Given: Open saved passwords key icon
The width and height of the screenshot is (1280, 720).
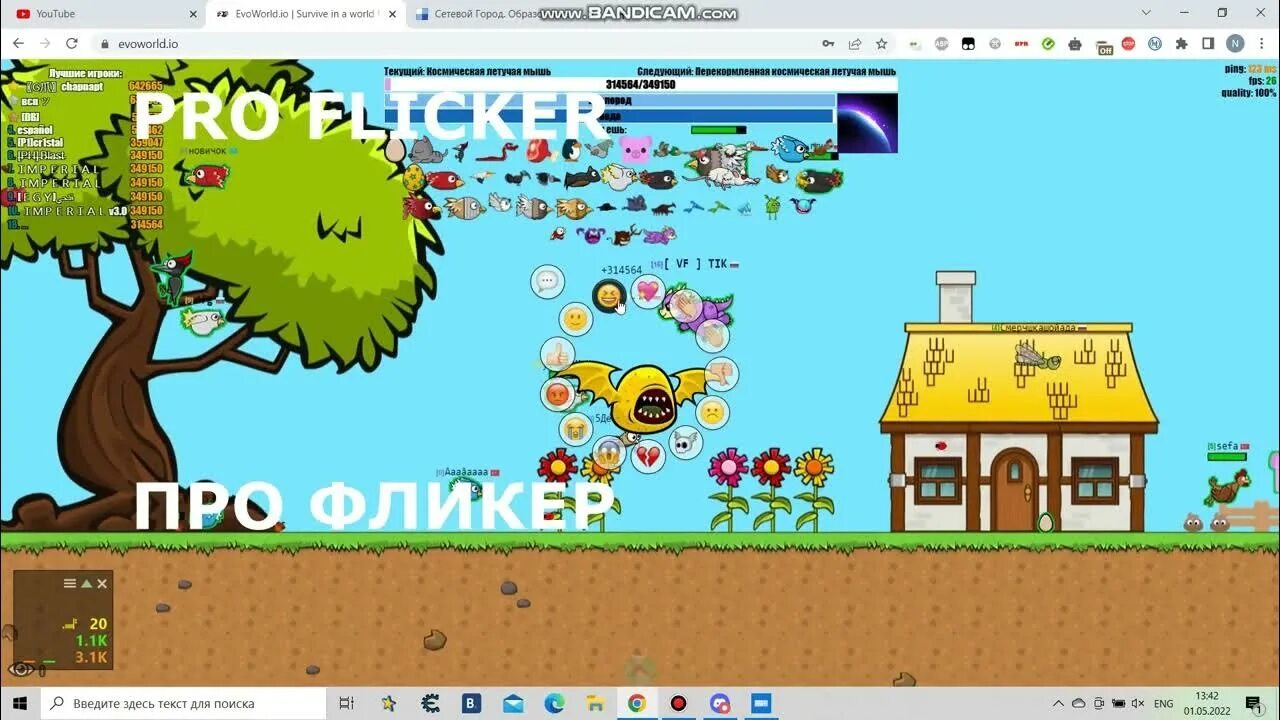Looking at the screenshot, I should pyautogui.click(x=828, y=43).
